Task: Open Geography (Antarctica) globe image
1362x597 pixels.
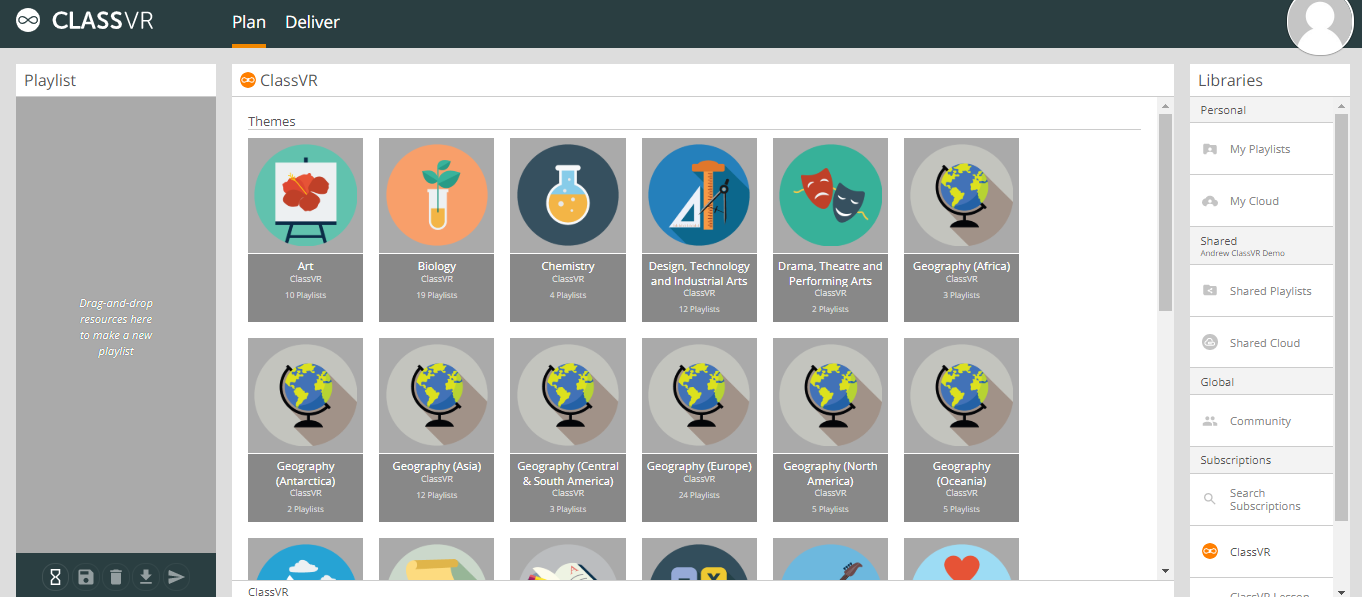Action: coord(306,395)
